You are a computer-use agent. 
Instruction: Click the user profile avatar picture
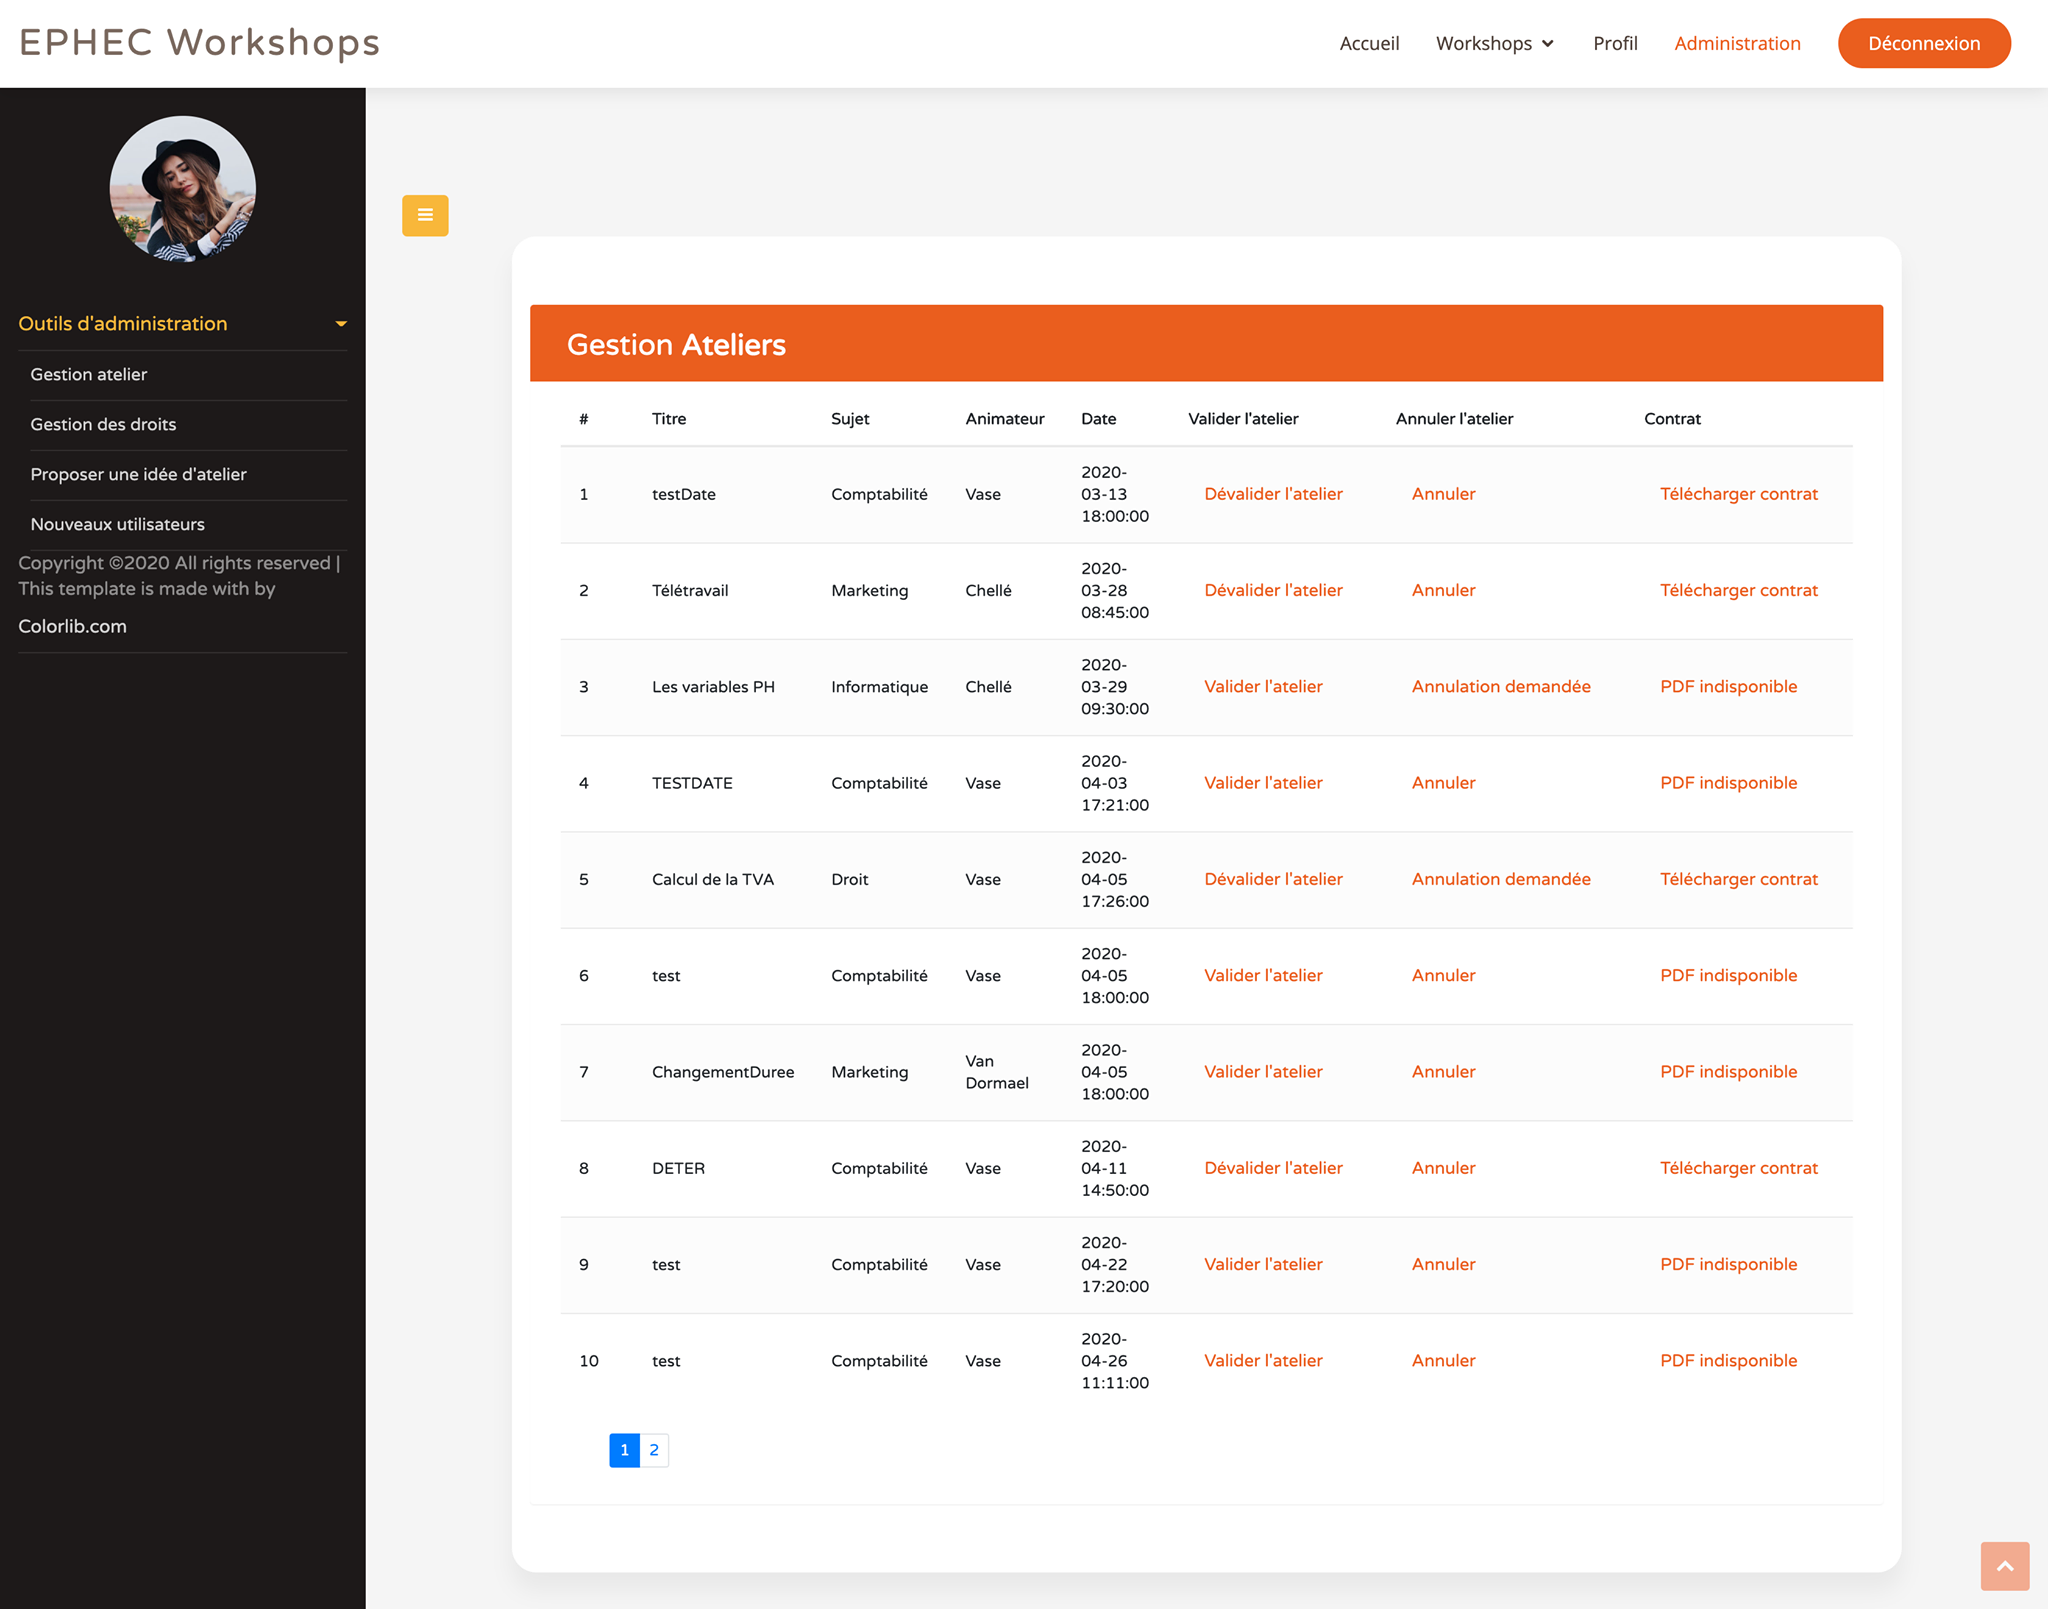point(183,190)
